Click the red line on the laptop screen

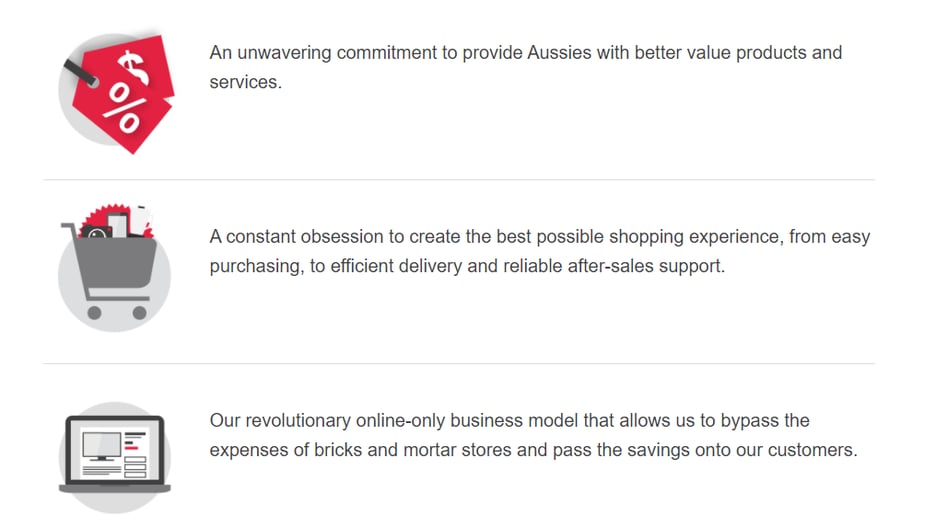coord(131,447)
